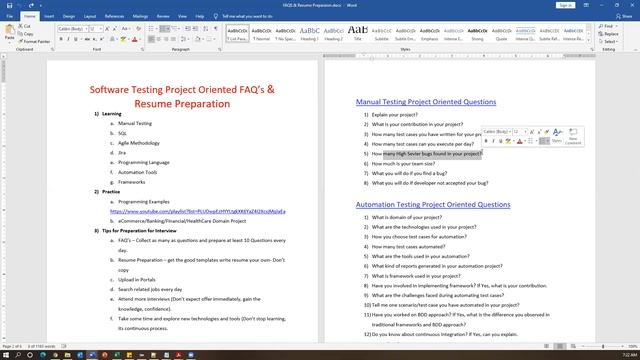Click Replace in the Editing group

point(609,34)
